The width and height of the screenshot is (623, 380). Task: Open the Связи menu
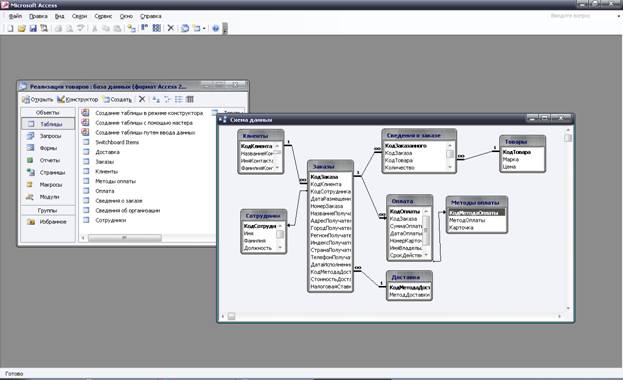click(79, 16)
